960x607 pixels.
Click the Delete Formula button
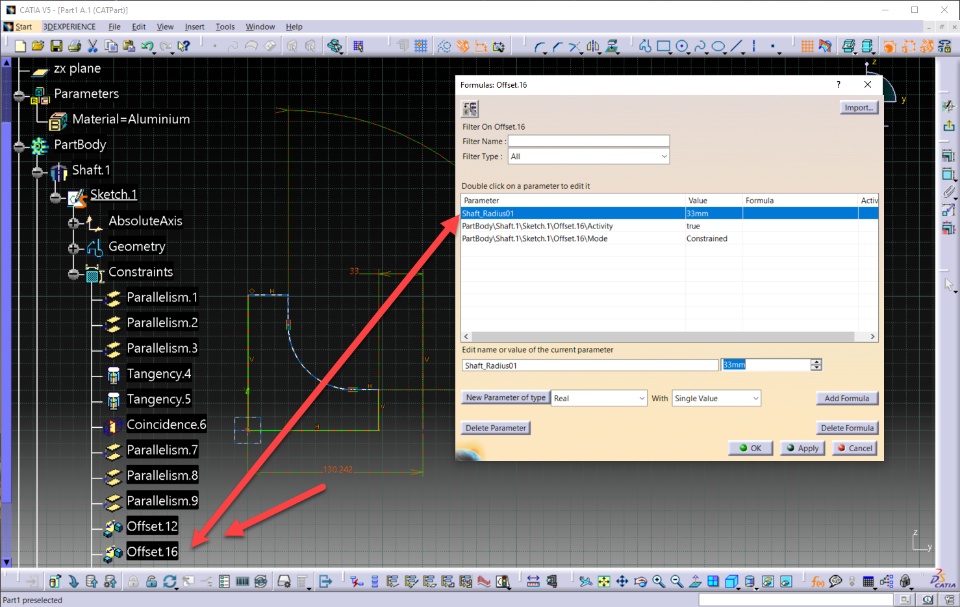847,428
